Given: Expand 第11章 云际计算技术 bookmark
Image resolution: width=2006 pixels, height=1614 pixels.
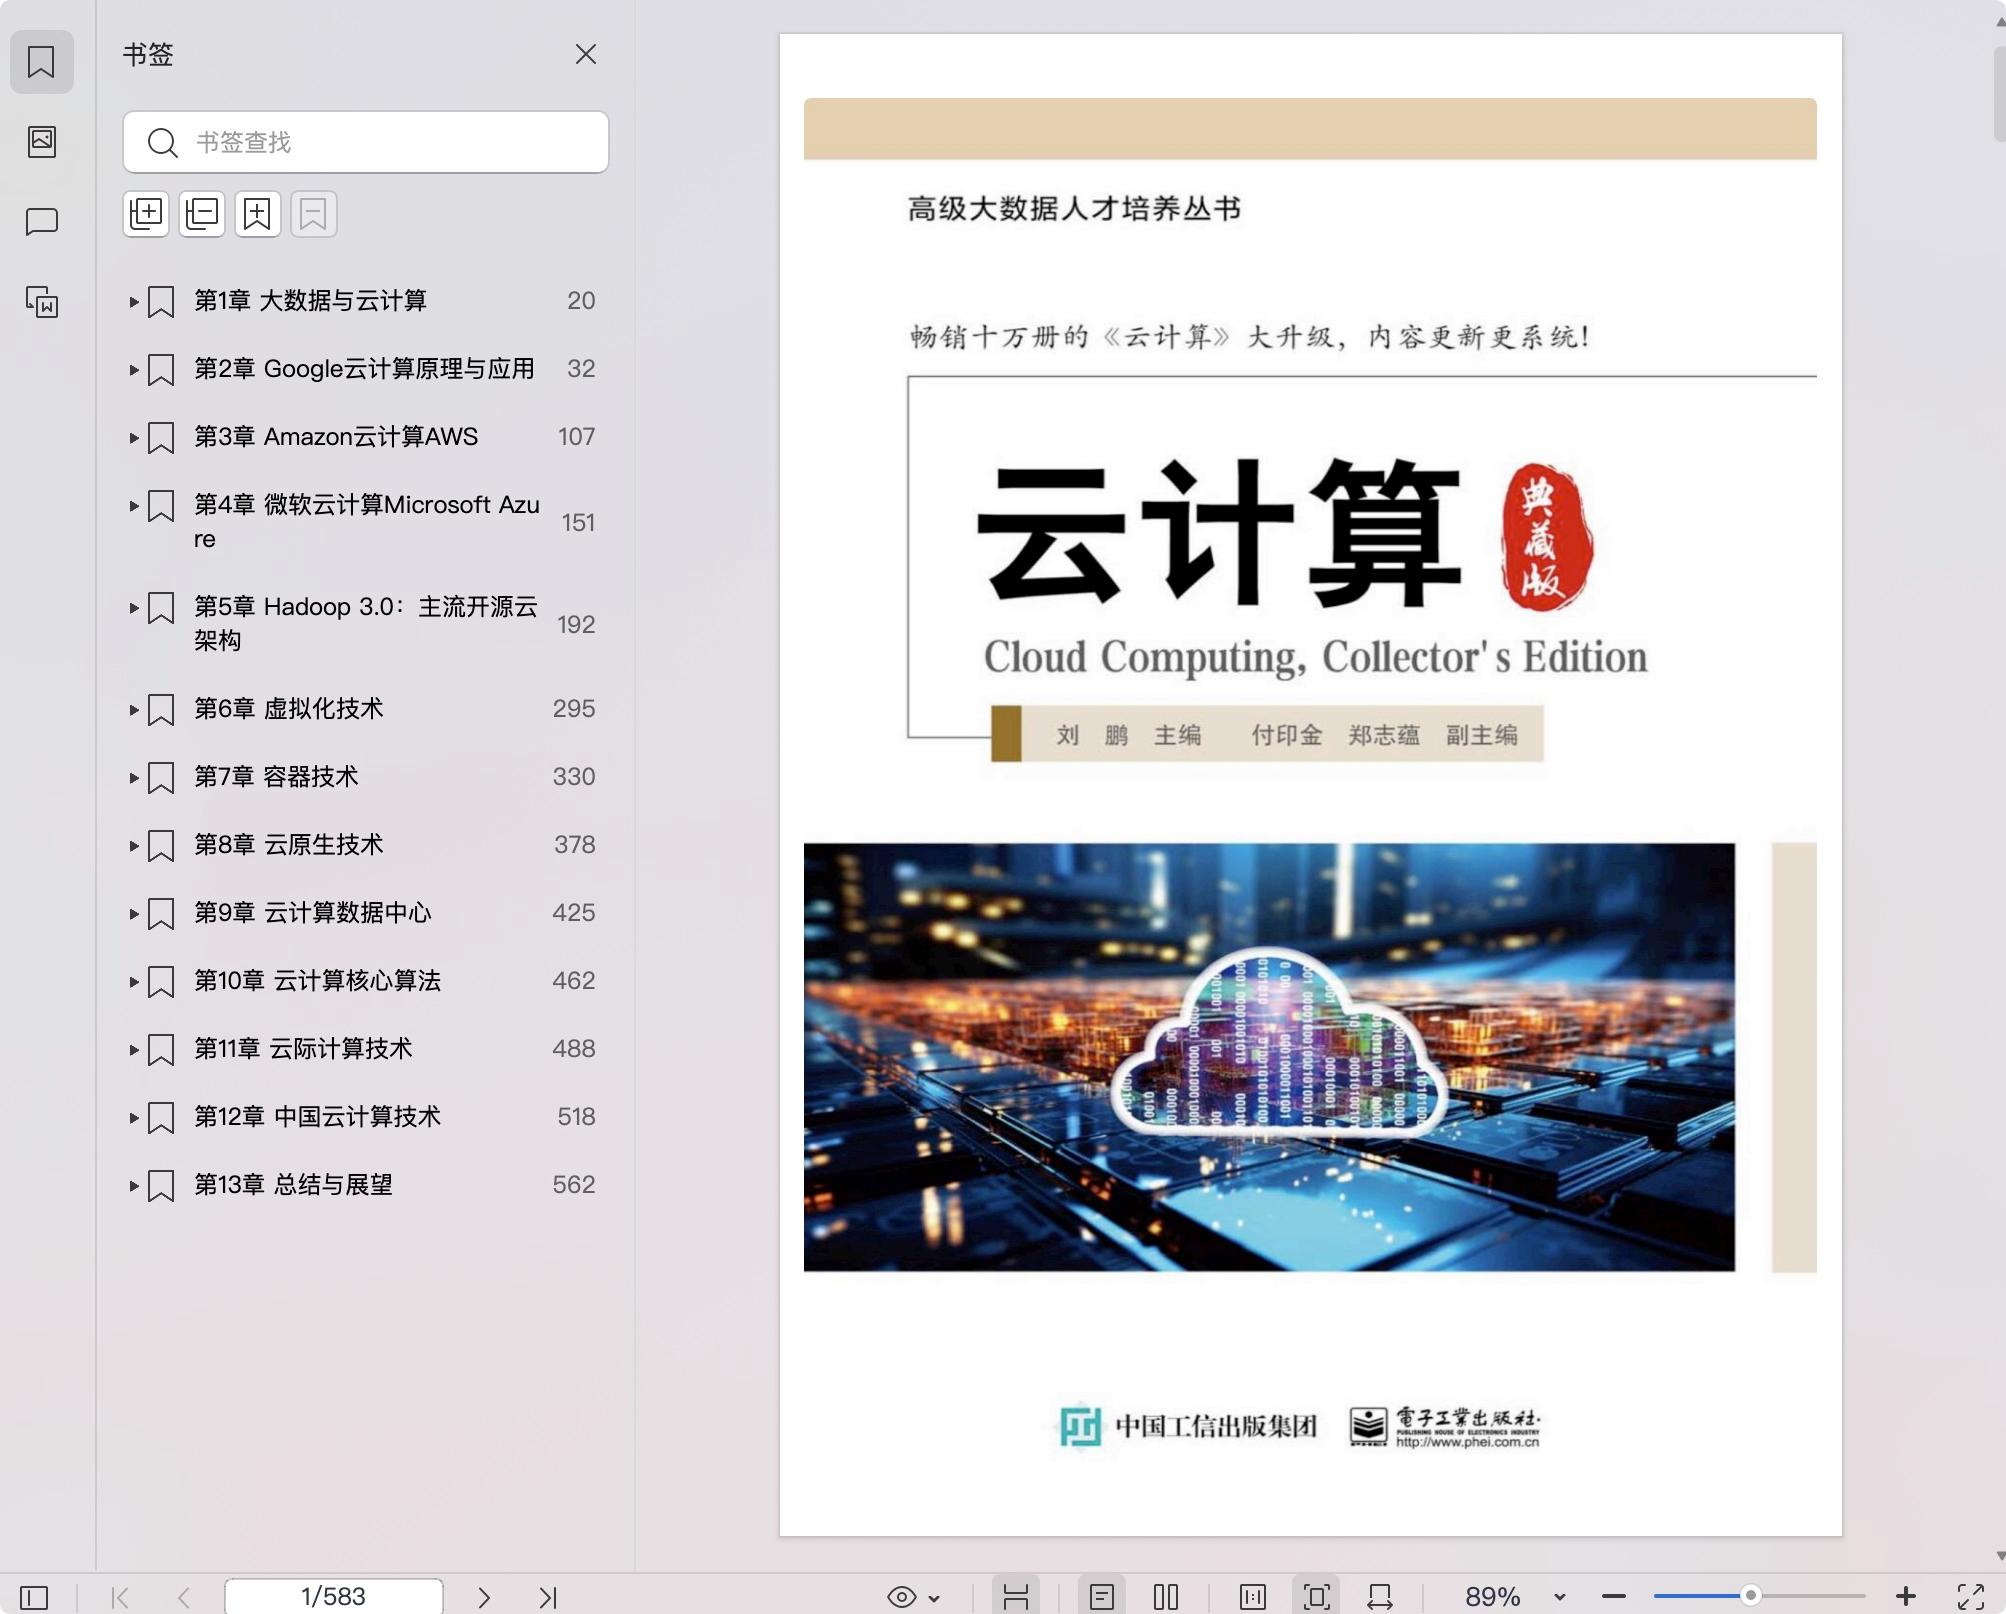Looking at the screenshot, I should click(x=133, y=1049).
